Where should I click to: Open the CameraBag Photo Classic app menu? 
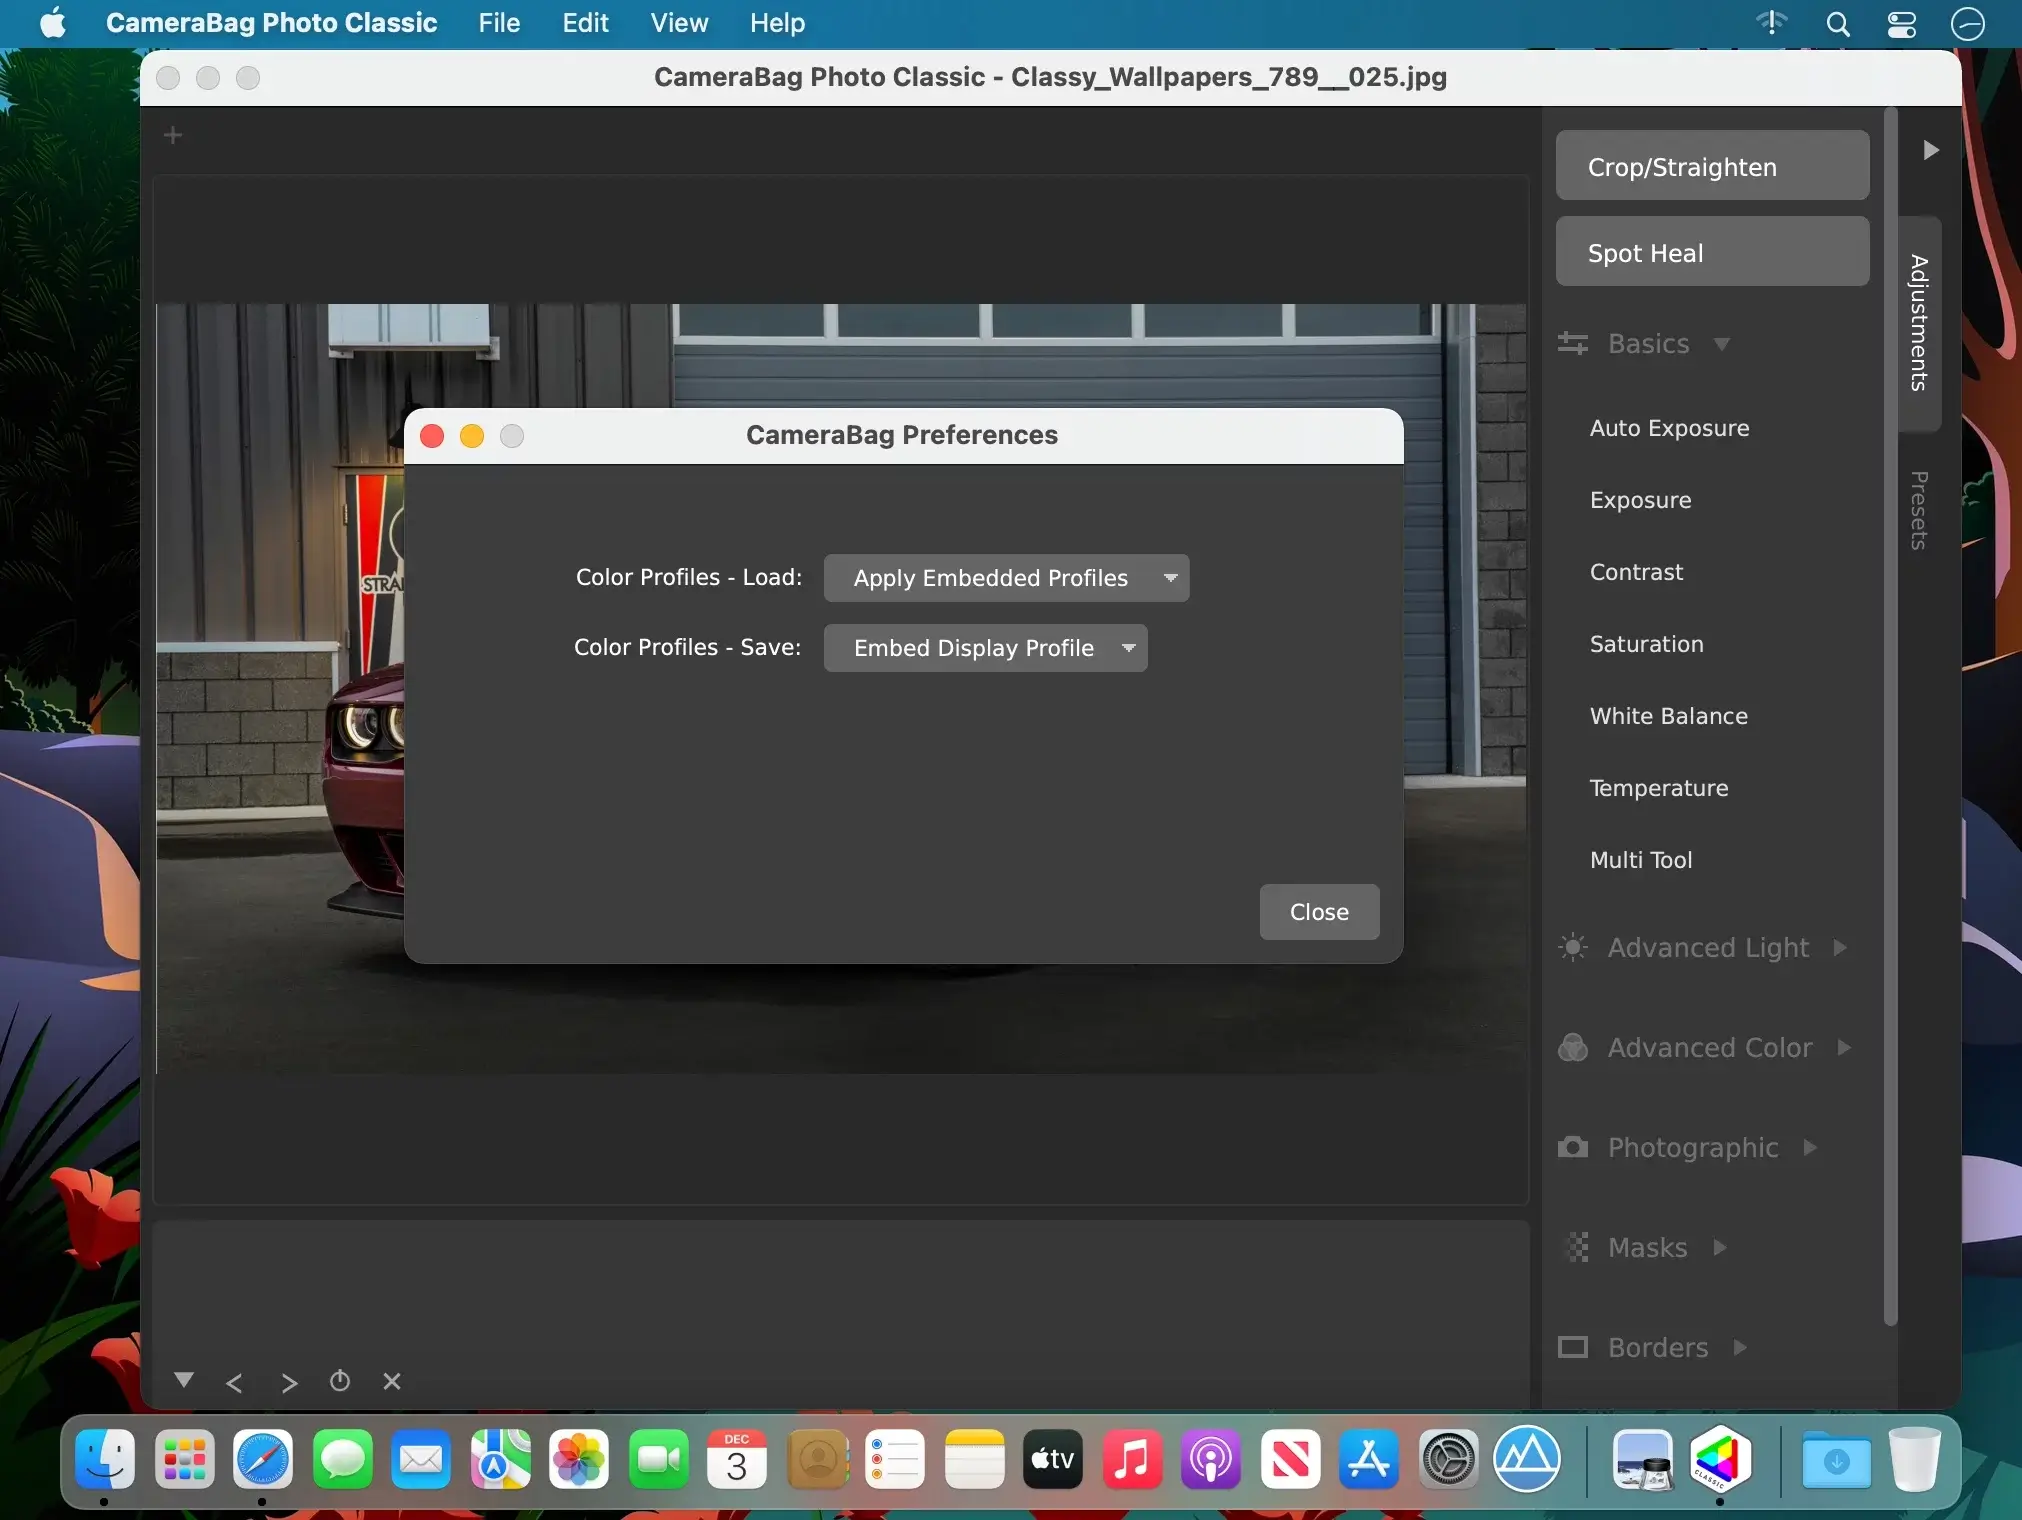click(271, 23)
